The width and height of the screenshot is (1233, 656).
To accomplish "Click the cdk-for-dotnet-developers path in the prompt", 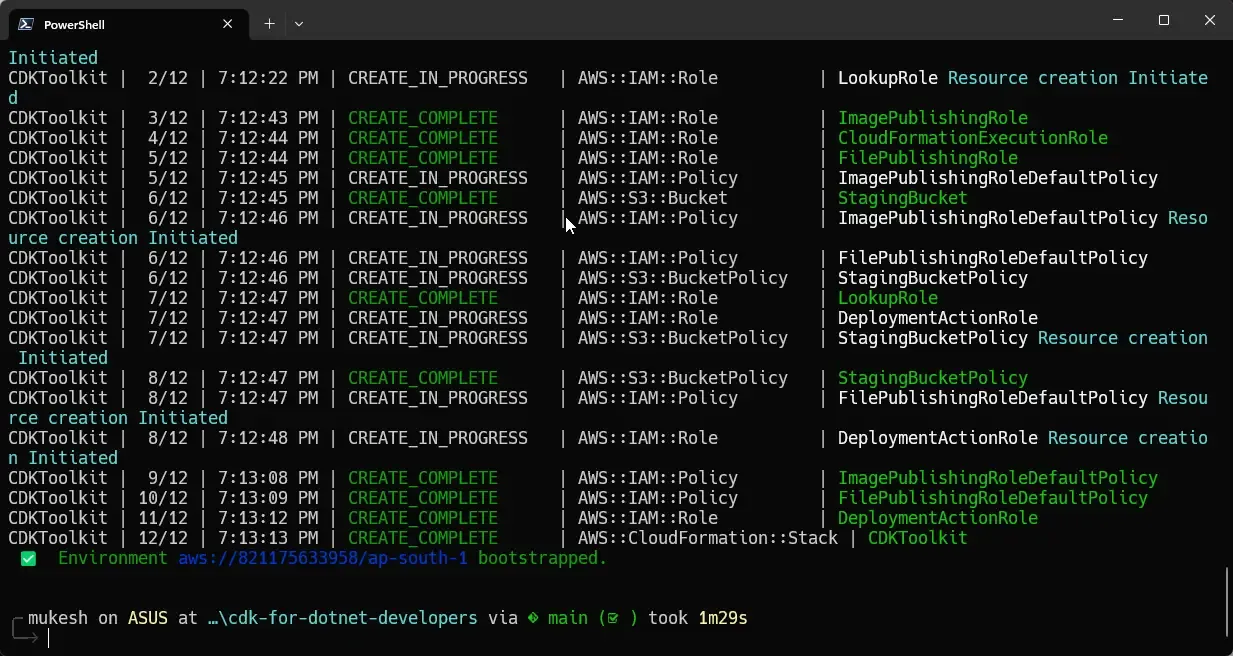I will [340, 617].
